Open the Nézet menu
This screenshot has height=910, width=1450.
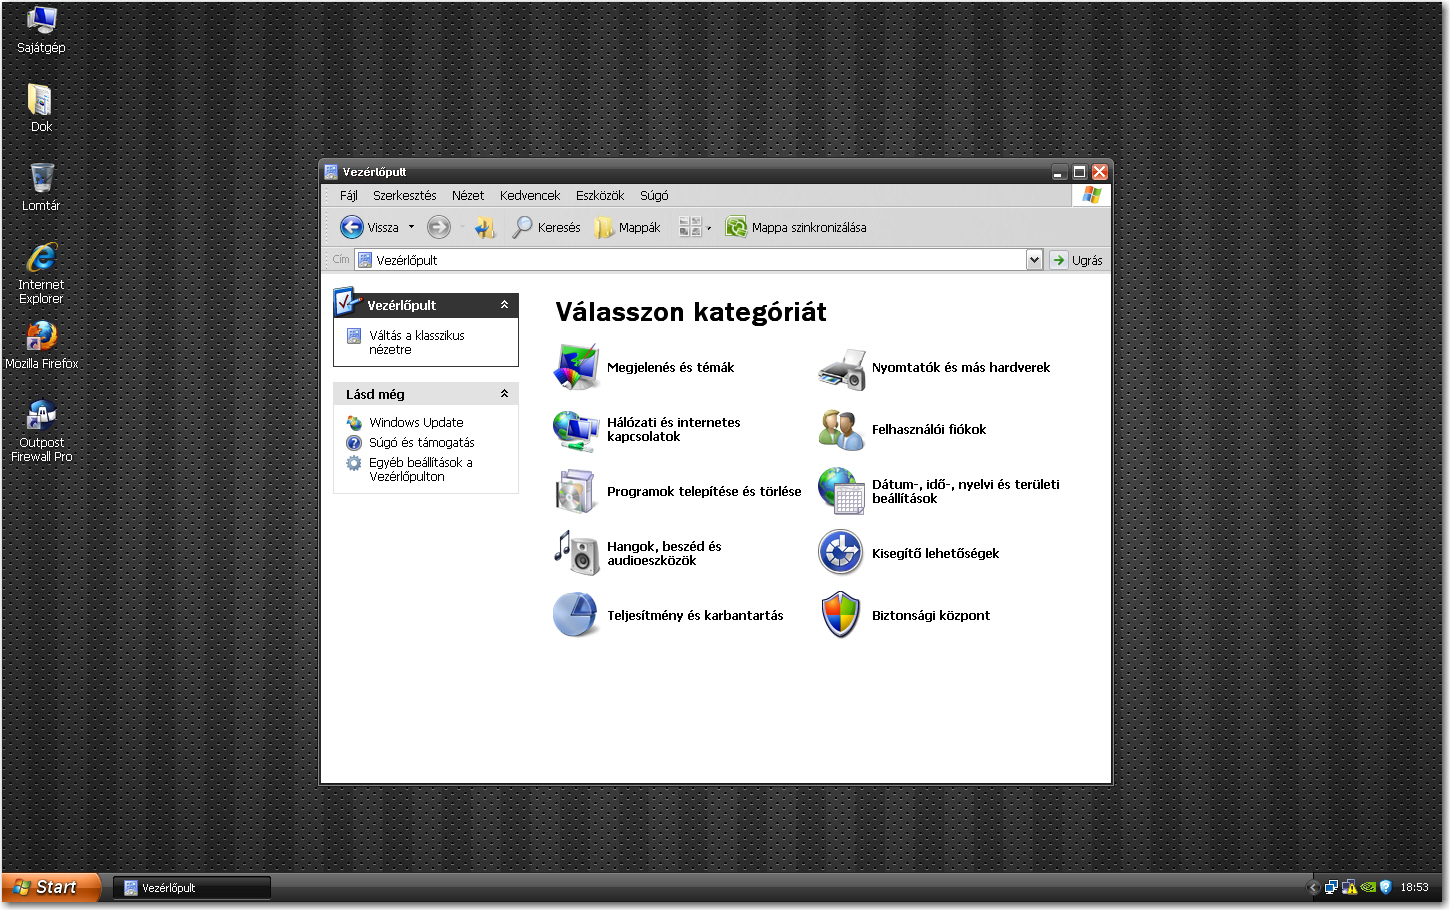pos(467,196)
